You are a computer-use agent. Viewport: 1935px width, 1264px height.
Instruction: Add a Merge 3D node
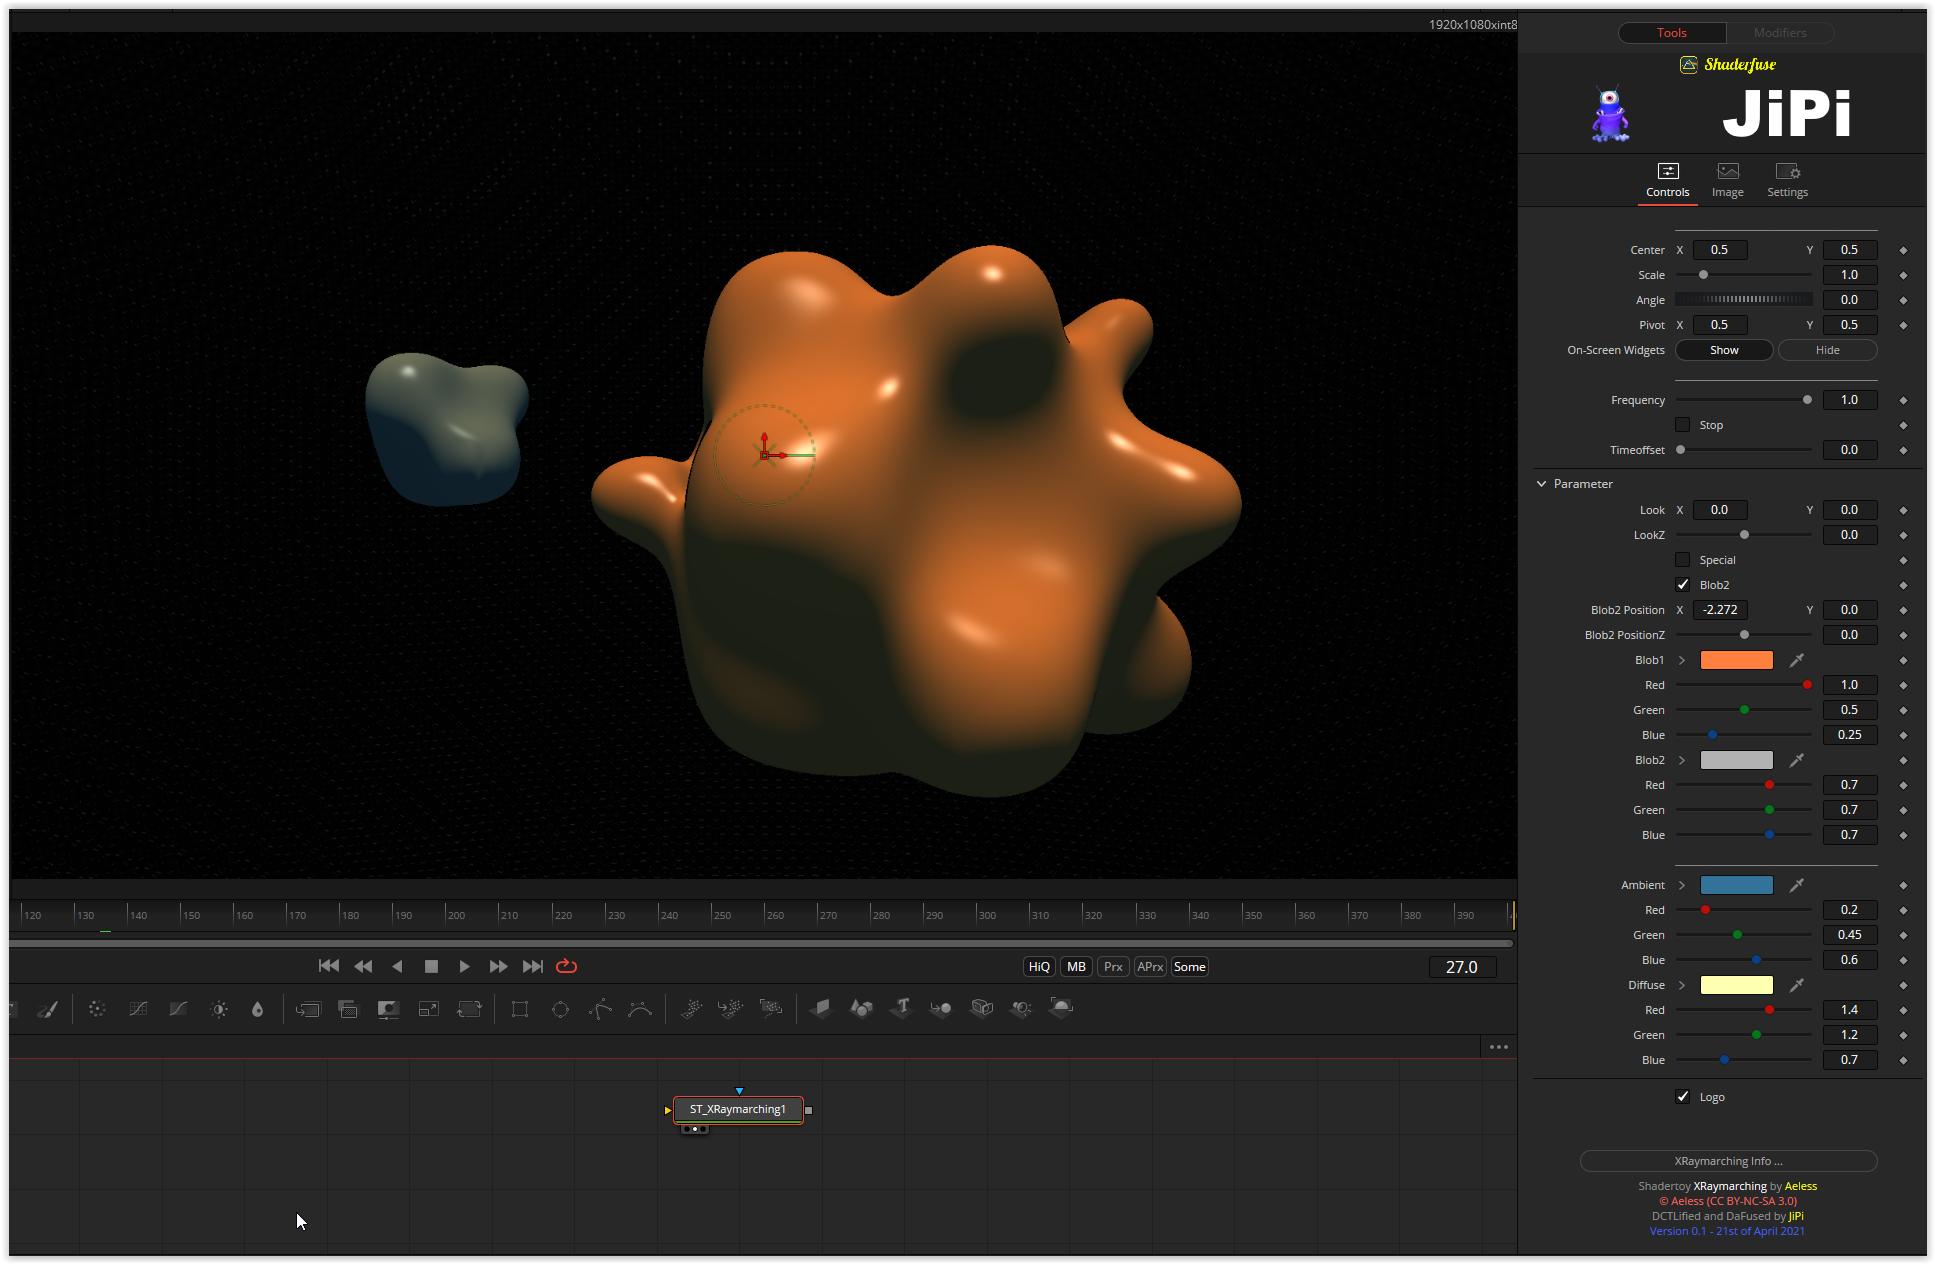941,1008
